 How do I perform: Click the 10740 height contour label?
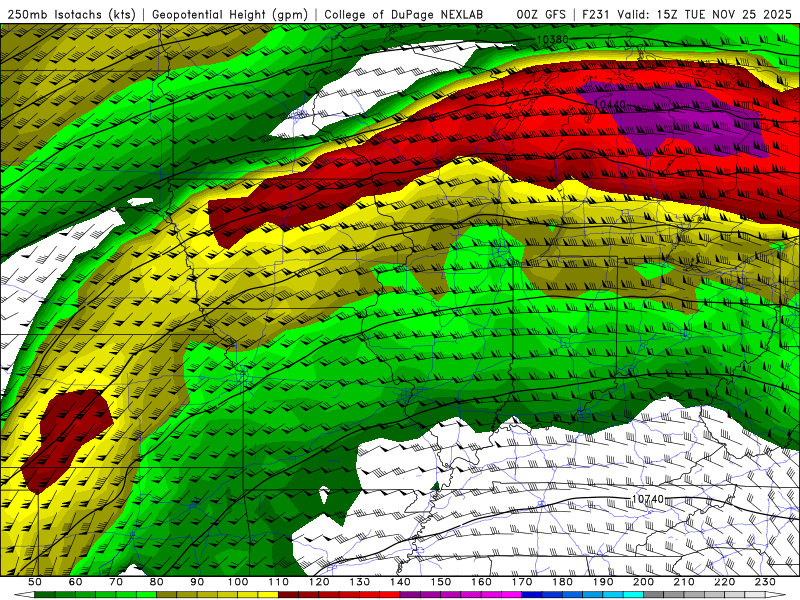647,498
